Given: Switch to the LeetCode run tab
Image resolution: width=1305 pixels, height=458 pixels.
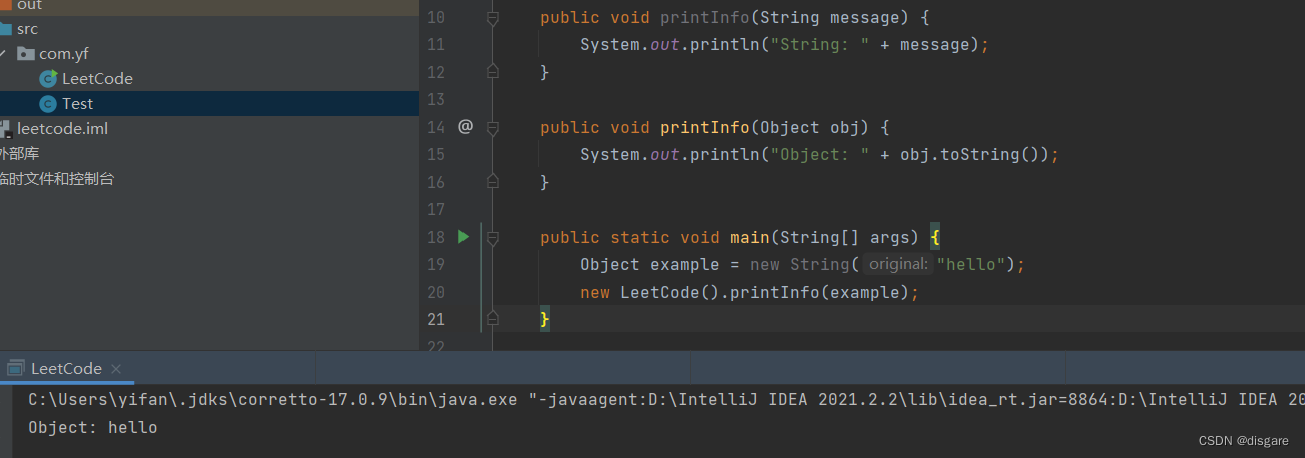Looking at the screenshot, I should 66,369.
